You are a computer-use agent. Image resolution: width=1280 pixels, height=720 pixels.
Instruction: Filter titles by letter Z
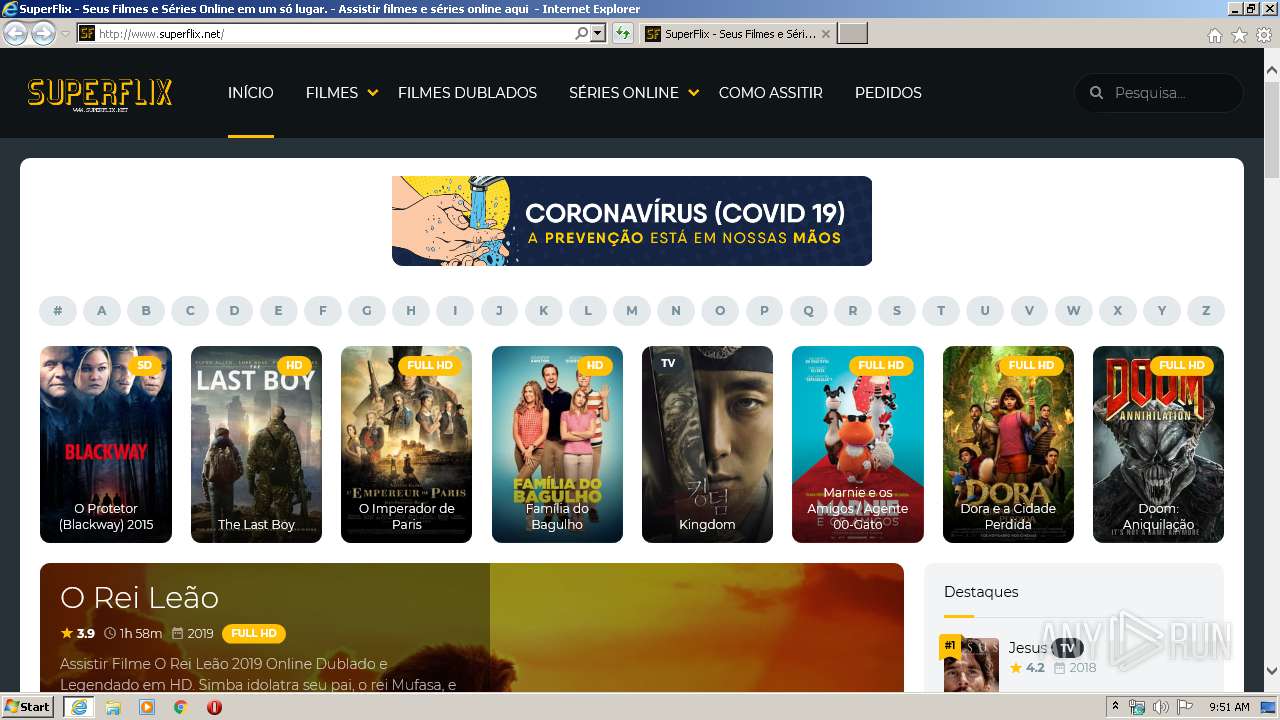1206,311
